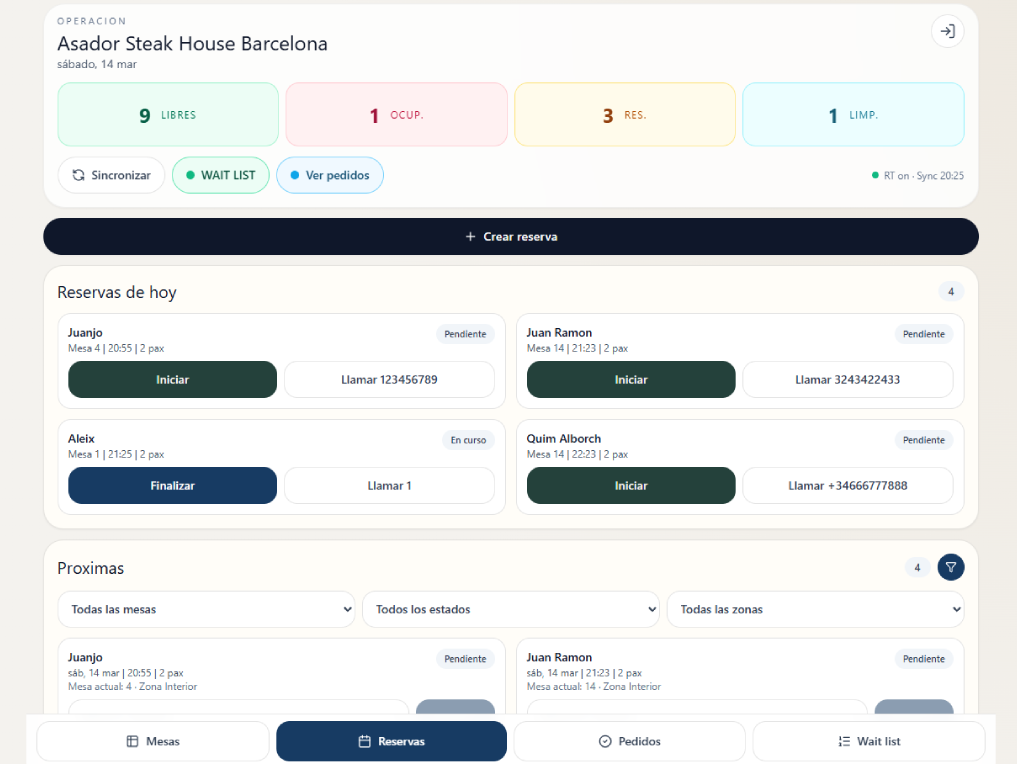
Task: Toggle the WAIT LIST pill
Action: click(220, 175)
